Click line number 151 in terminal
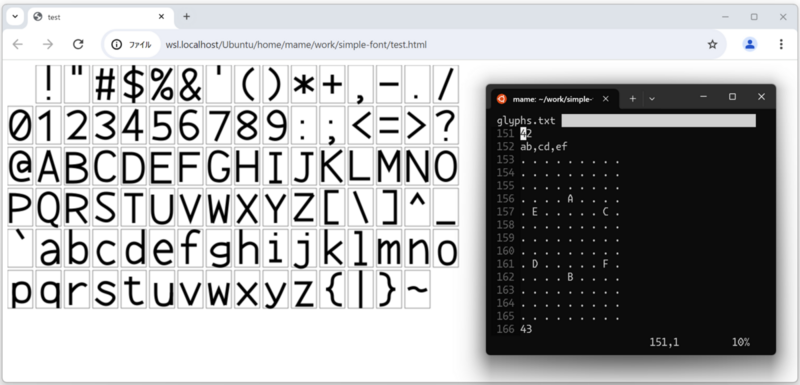The width and height of the screenshot is (800, 385). coord(505,134)
